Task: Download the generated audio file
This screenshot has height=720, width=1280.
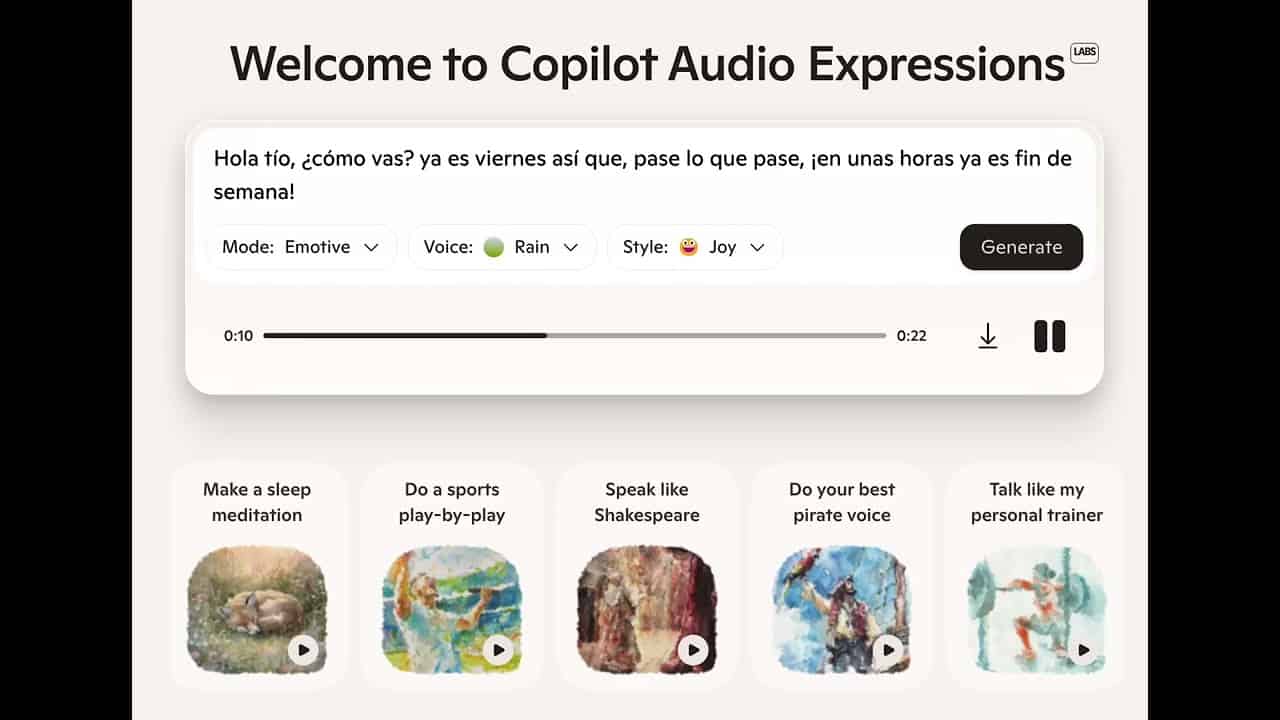Action: (988, 336)
